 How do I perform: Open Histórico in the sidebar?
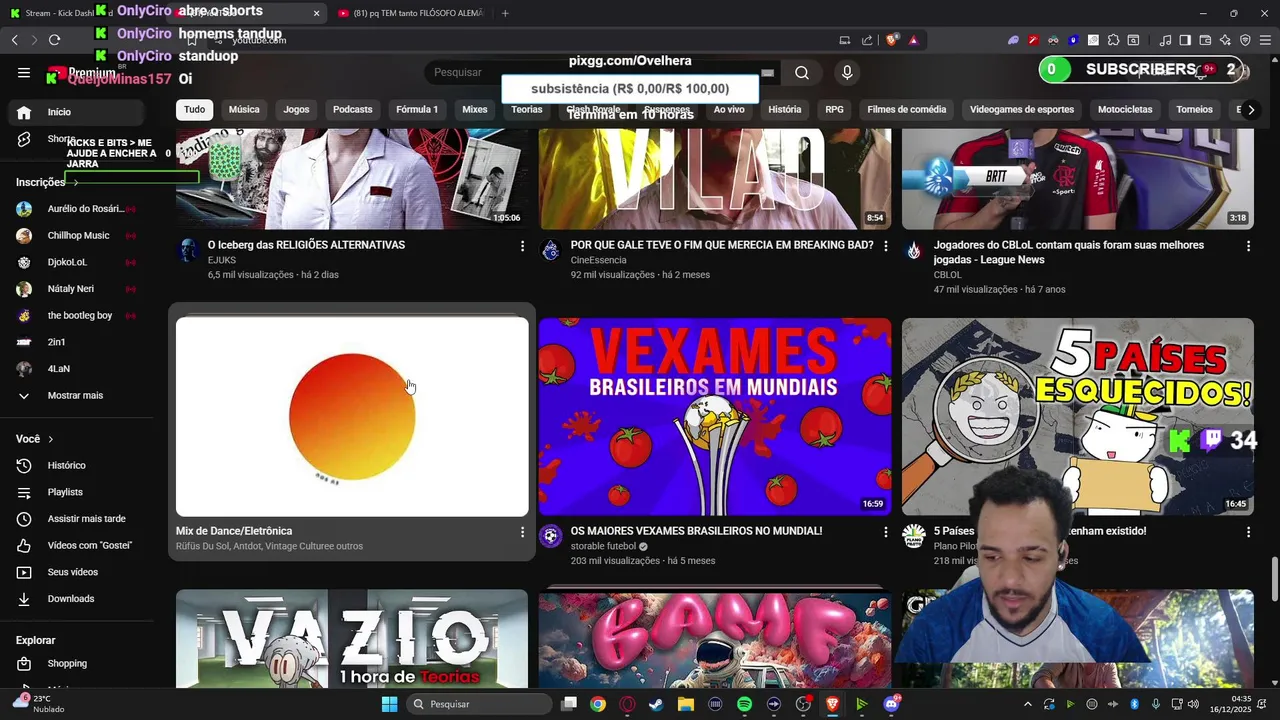(x=77, y=465)
